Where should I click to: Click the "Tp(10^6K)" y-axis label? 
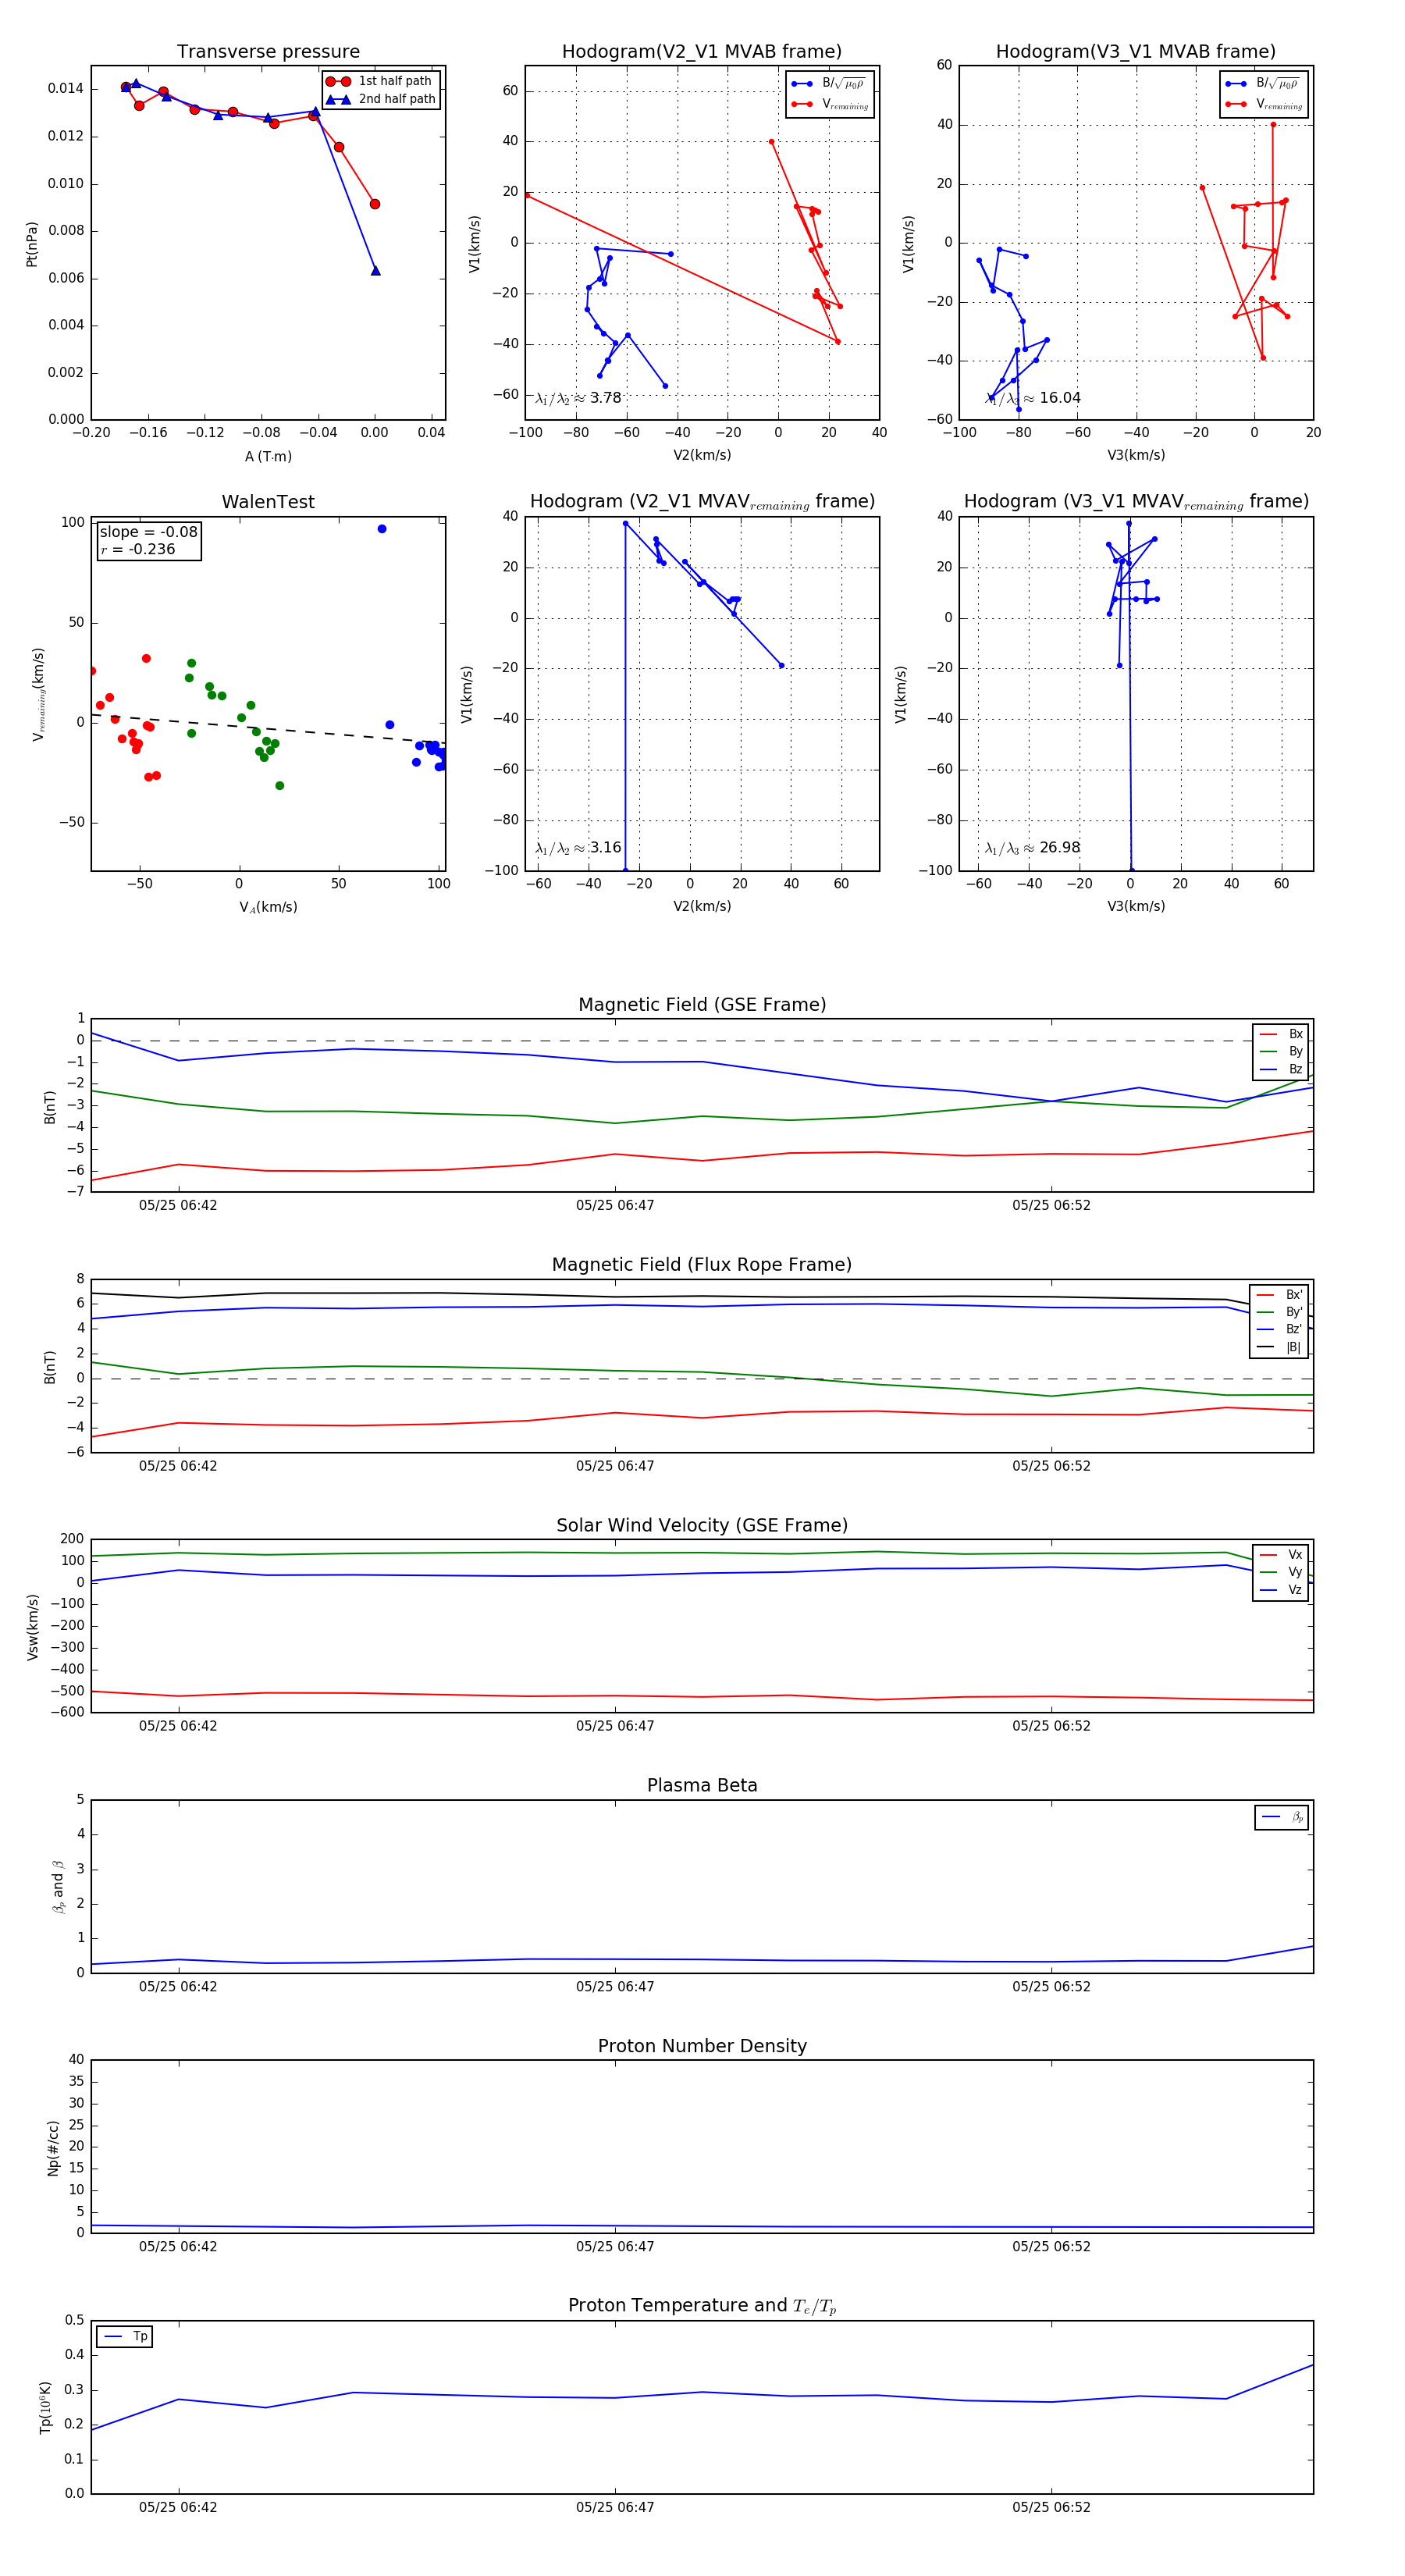pos(46,2407)
